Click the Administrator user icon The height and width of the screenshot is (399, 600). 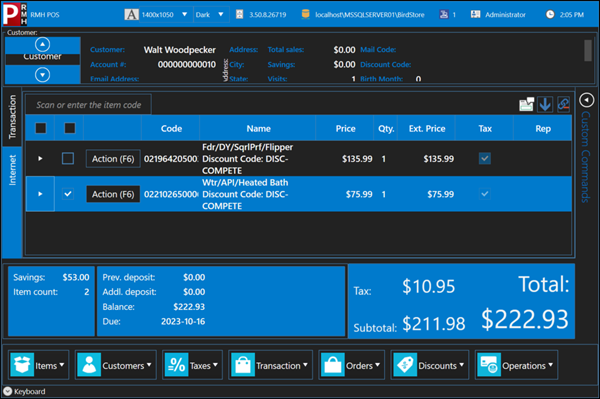pyautogui.click(x=475, y=15)
